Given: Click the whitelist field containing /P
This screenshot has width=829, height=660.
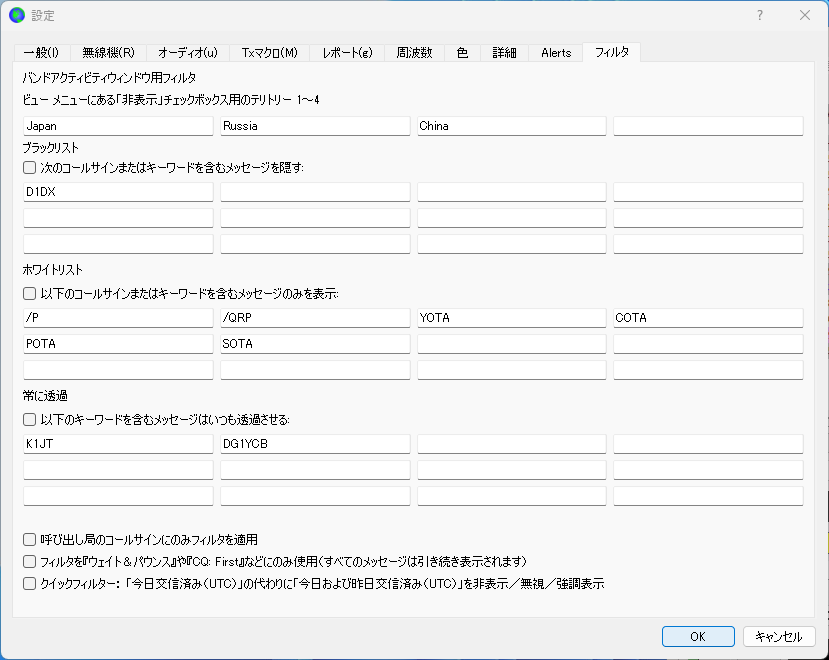Looking at the screenshot, I should [x=118, y=318].
